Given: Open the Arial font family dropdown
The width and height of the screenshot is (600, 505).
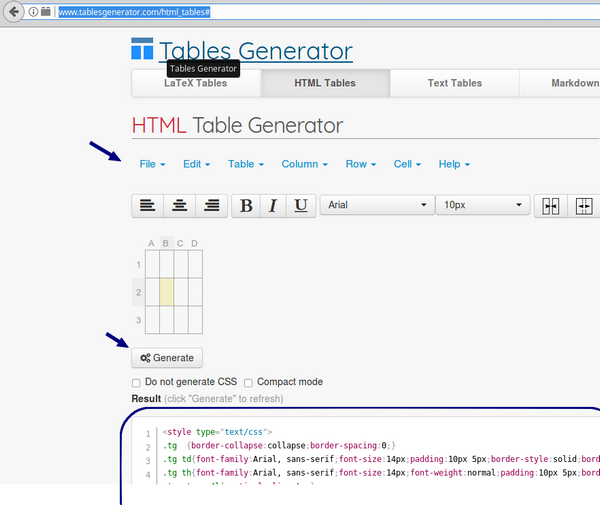Looking at the screenshot, I should (x=377, y=205).
